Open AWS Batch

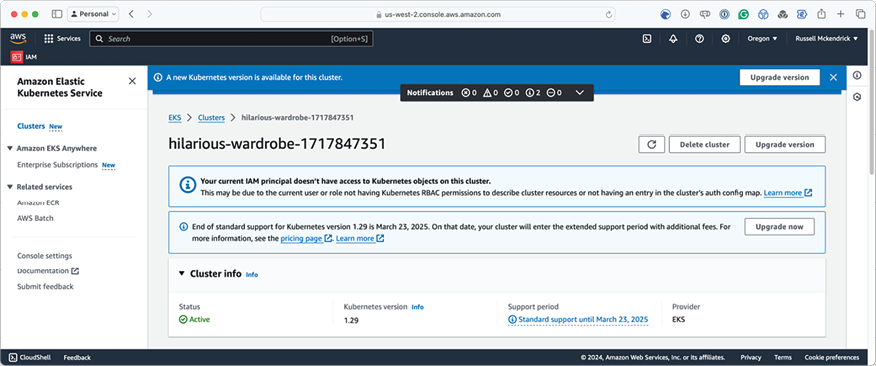35,218
